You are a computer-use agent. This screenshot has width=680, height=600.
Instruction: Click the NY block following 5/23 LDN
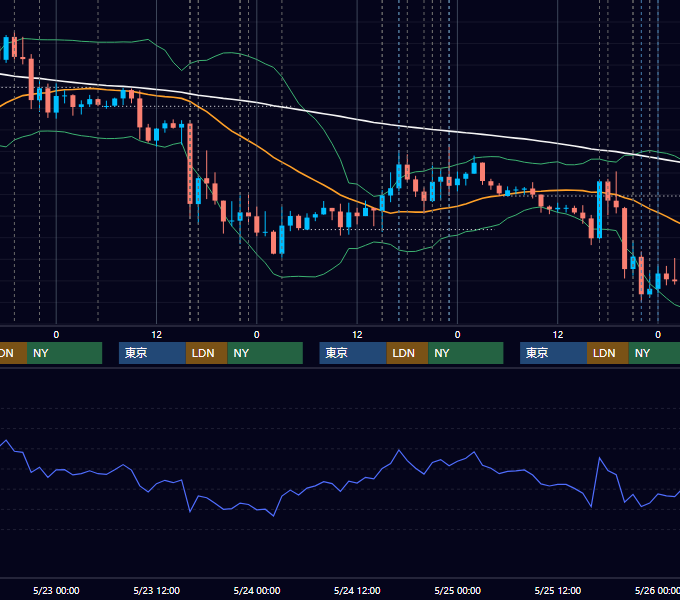point(265,353)
